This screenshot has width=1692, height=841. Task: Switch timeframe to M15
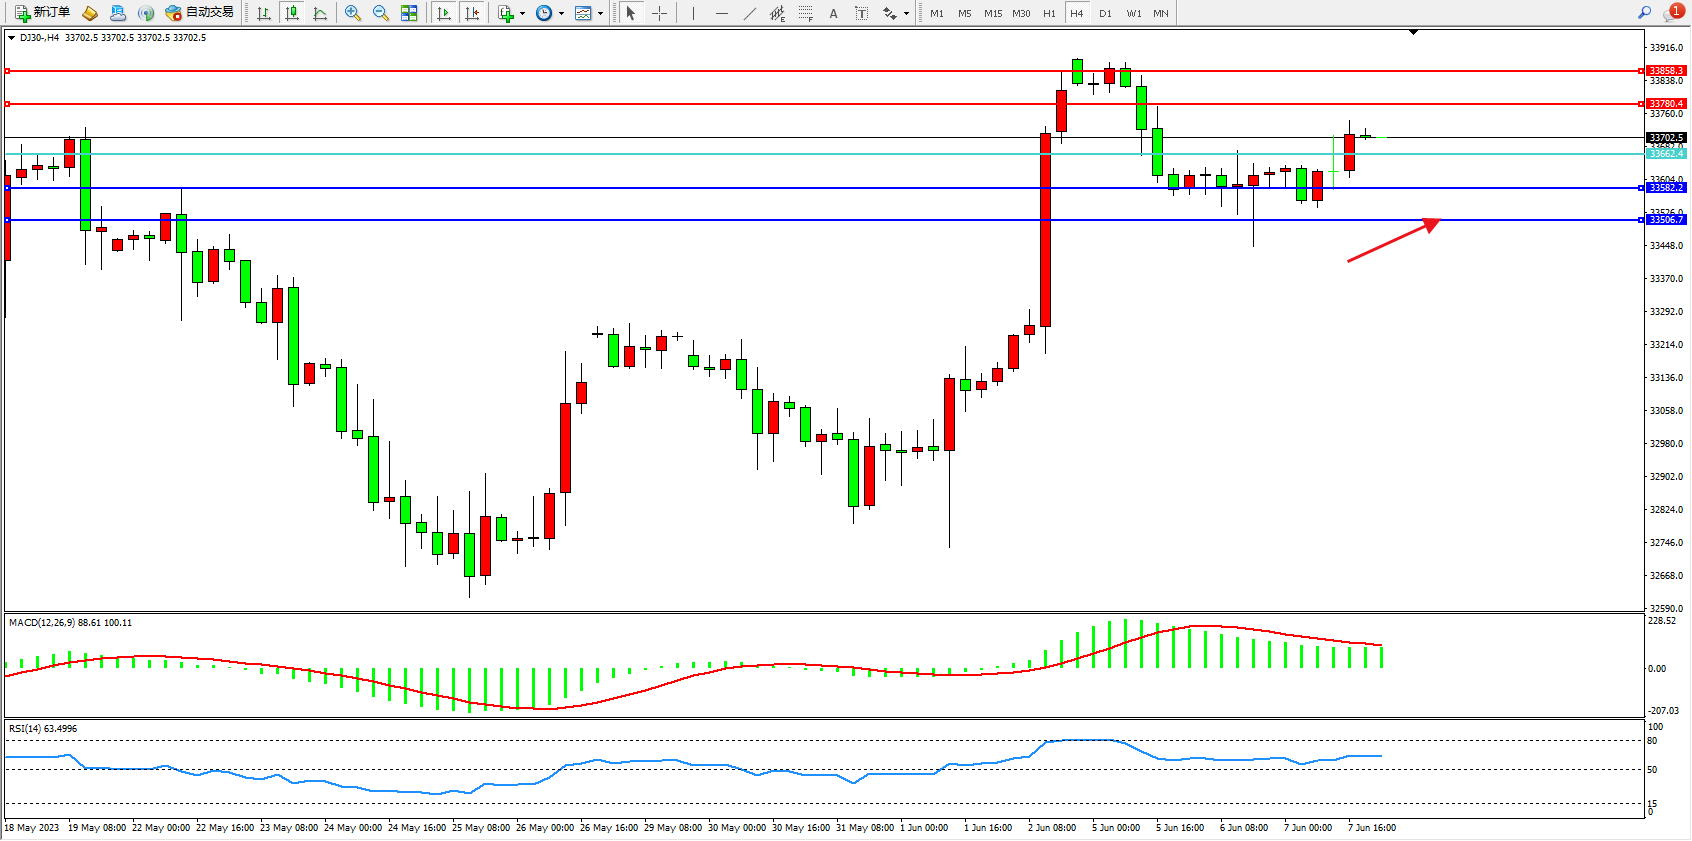coord(992,13)
